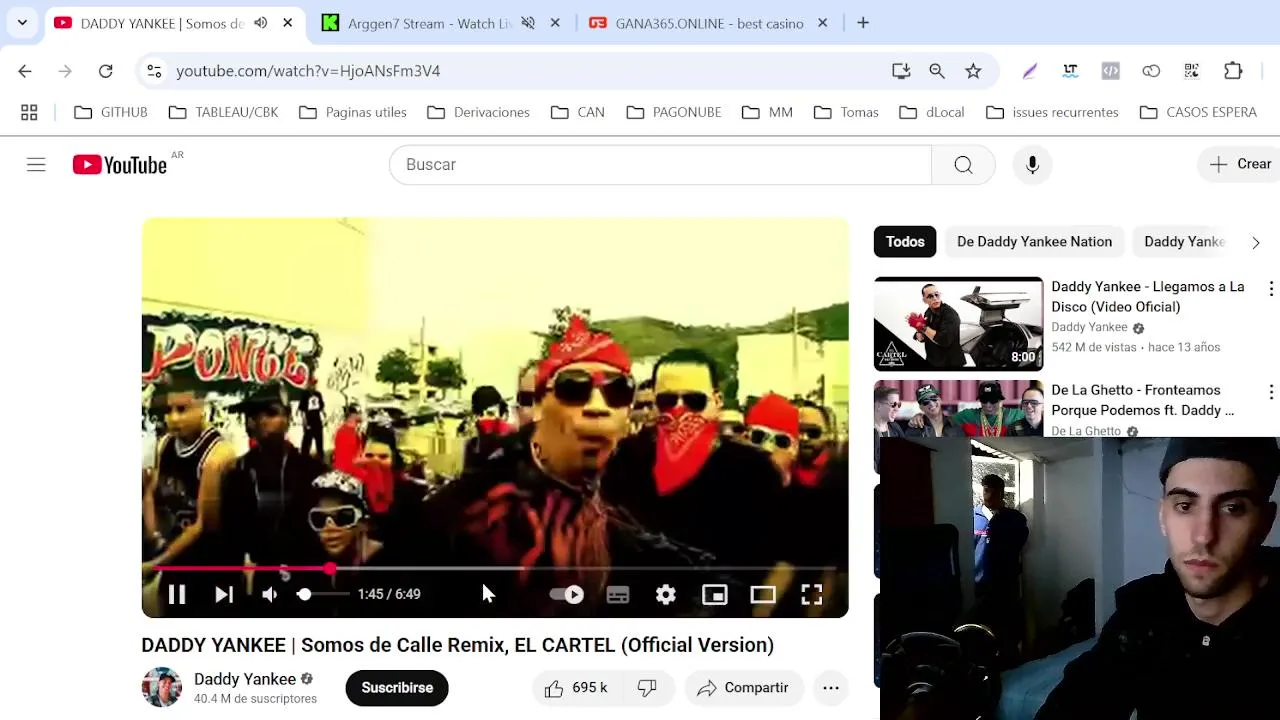Dislike the video
The width and height of the screenshot is (1280, 720).
(647, 688)
